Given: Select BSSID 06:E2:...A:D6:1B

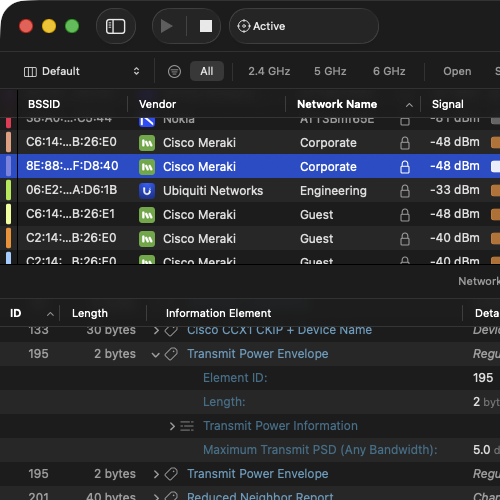Looking at the screenshot, I should tap(72, 190).
